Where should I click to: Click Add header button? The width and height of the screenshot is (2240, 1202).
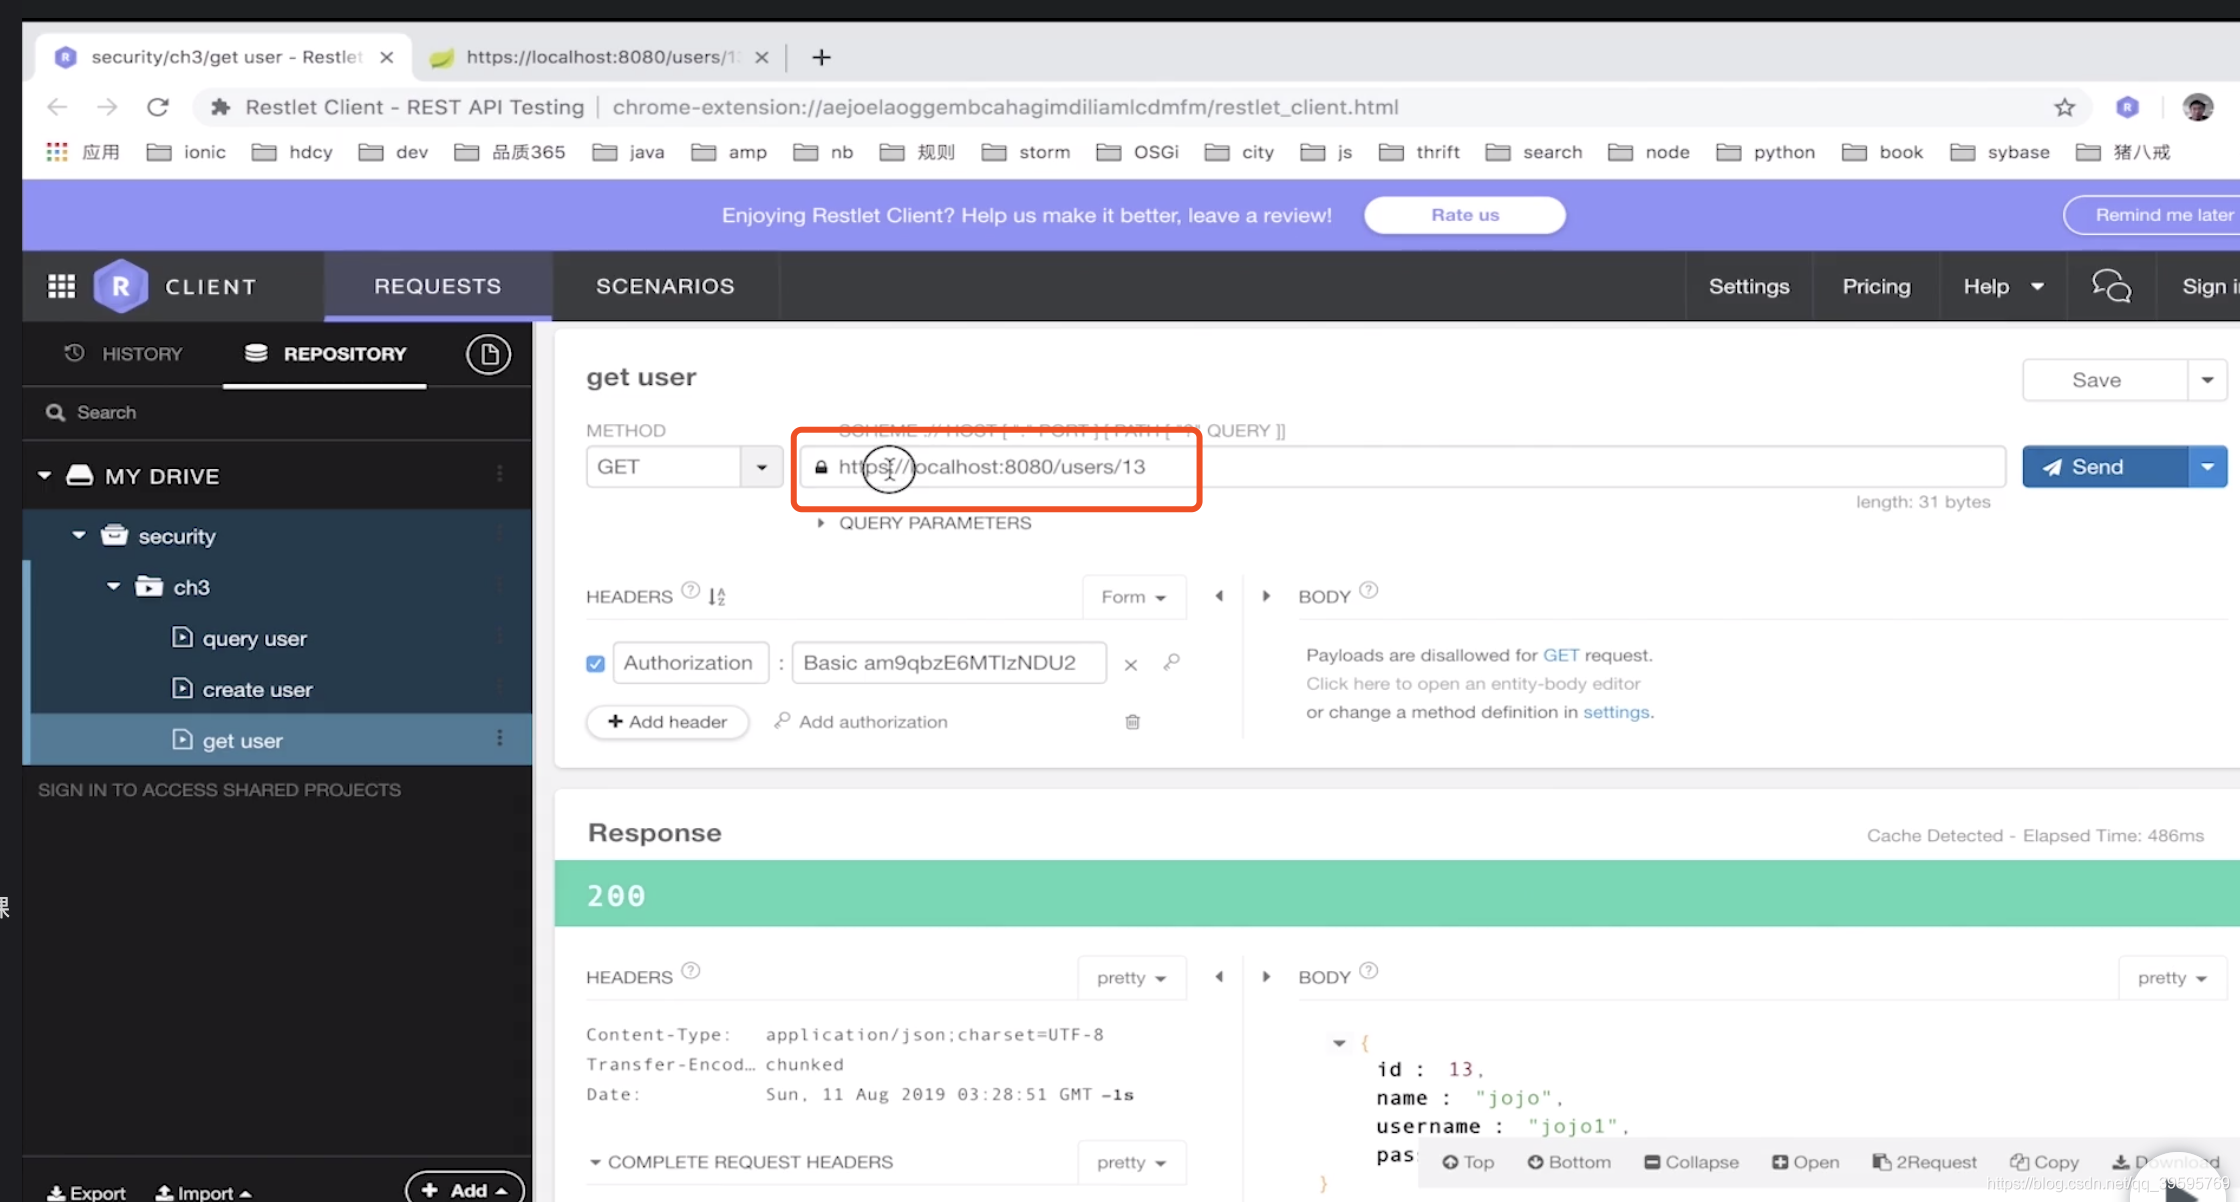pyautogui.click(x=667, y=722)
